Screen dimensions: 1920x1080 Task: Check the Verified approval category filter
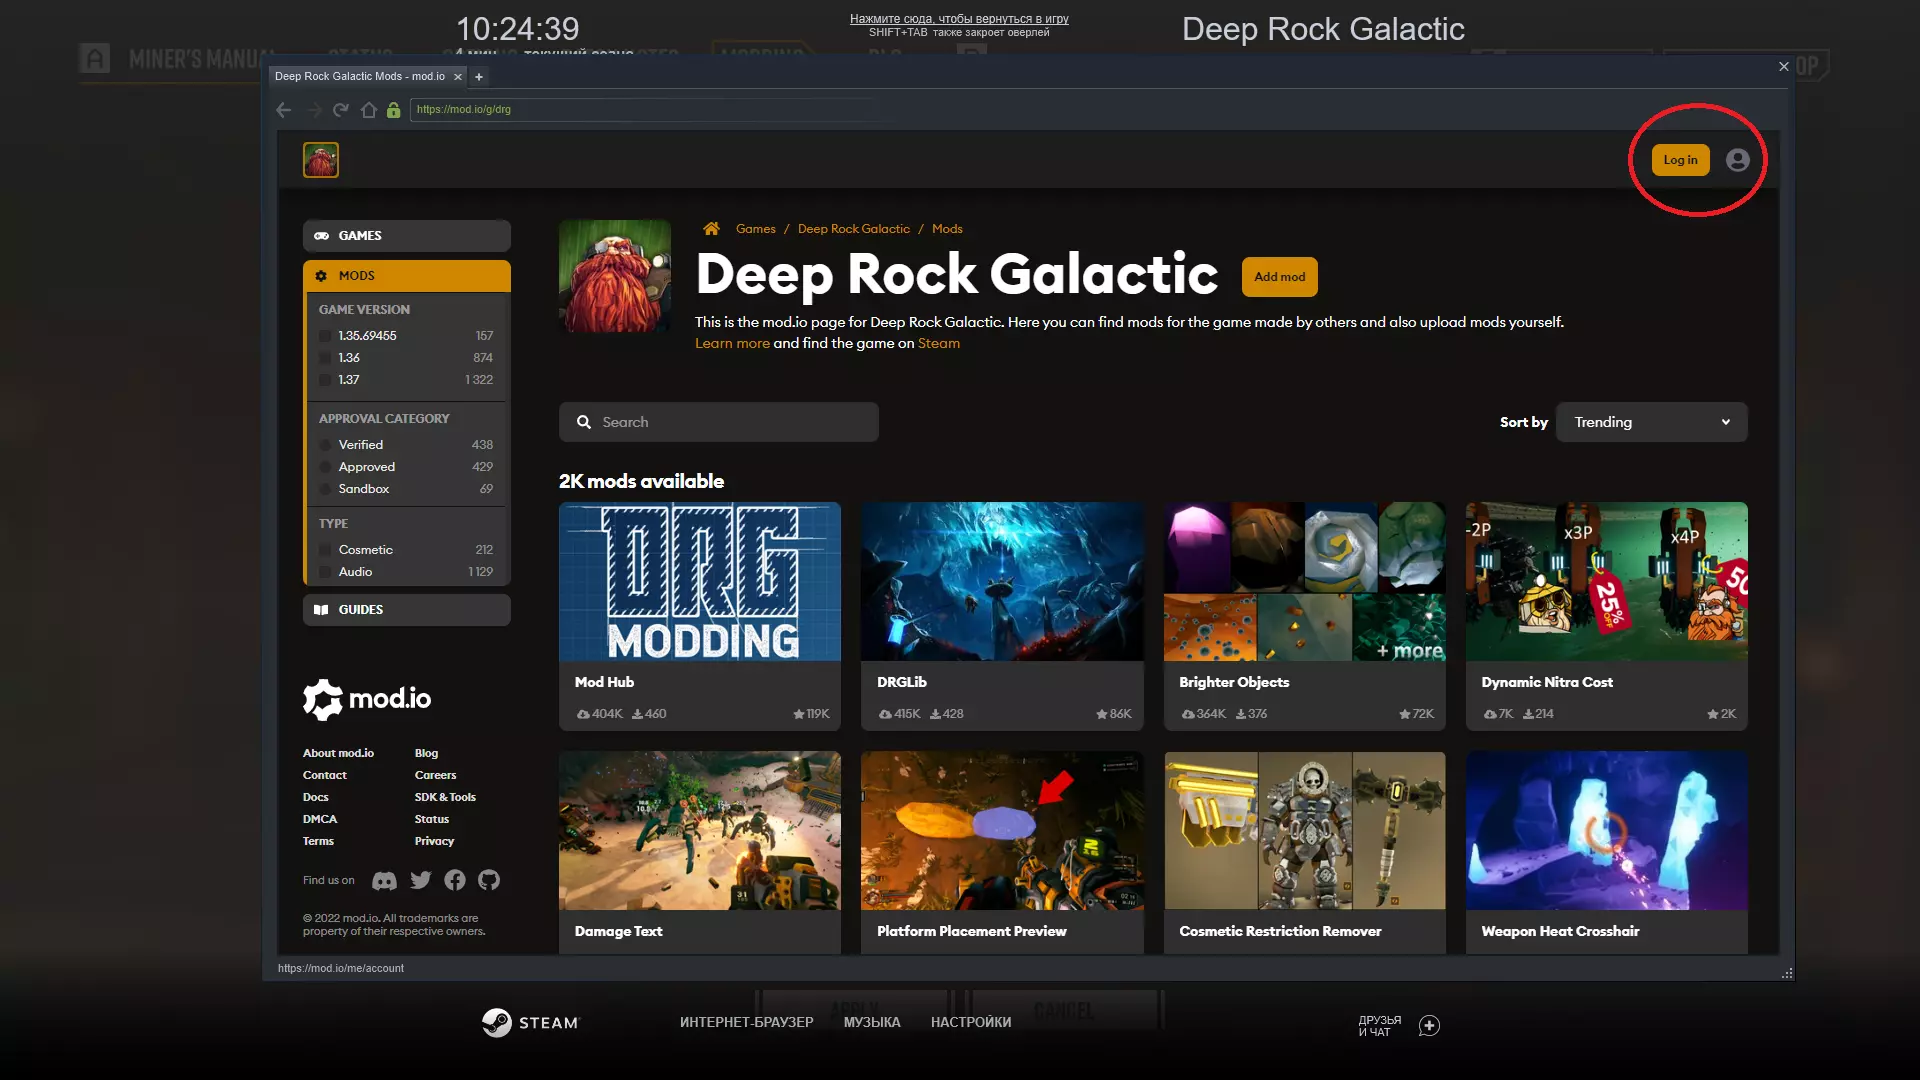coord(325,445)
